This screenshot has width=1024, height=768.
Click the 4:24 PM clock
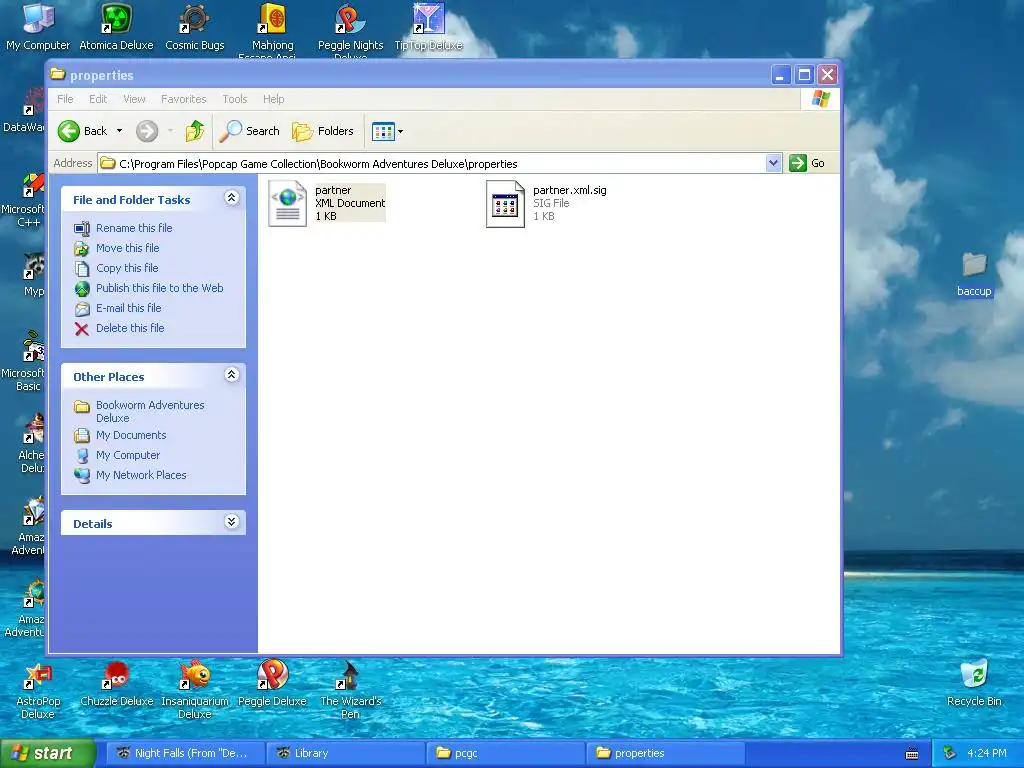coord(986,754)
